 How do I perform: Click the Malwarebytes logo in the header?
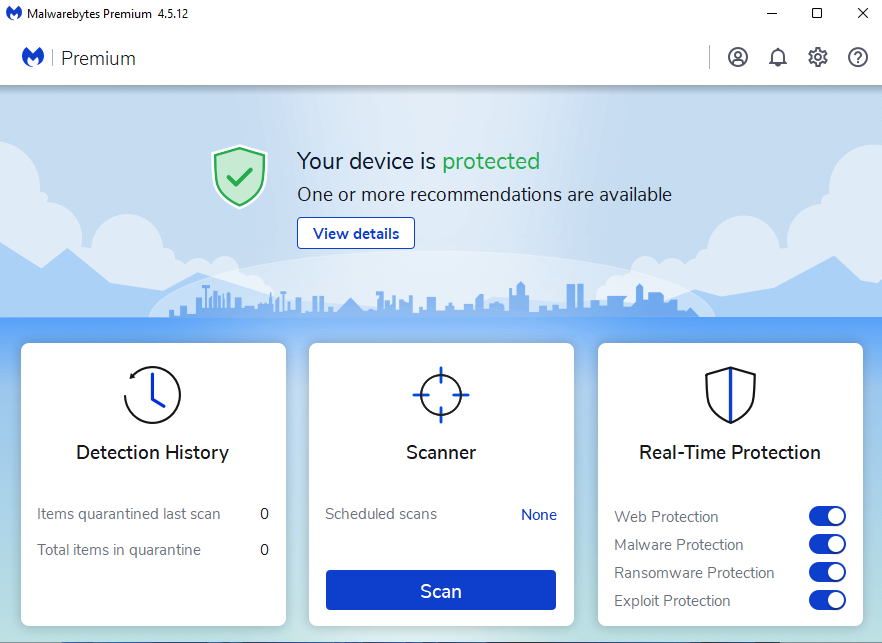click(x=33, y=57)
